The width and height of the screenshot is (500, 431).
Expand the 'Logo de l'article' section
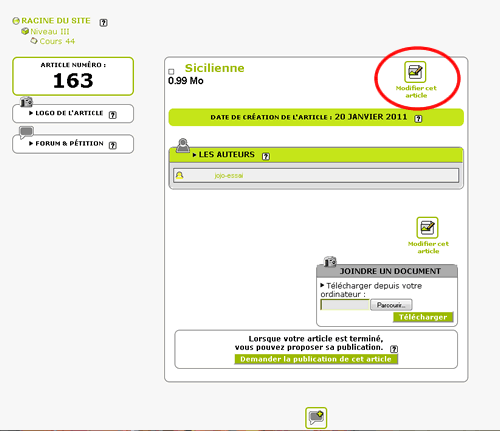coord(66,113)
